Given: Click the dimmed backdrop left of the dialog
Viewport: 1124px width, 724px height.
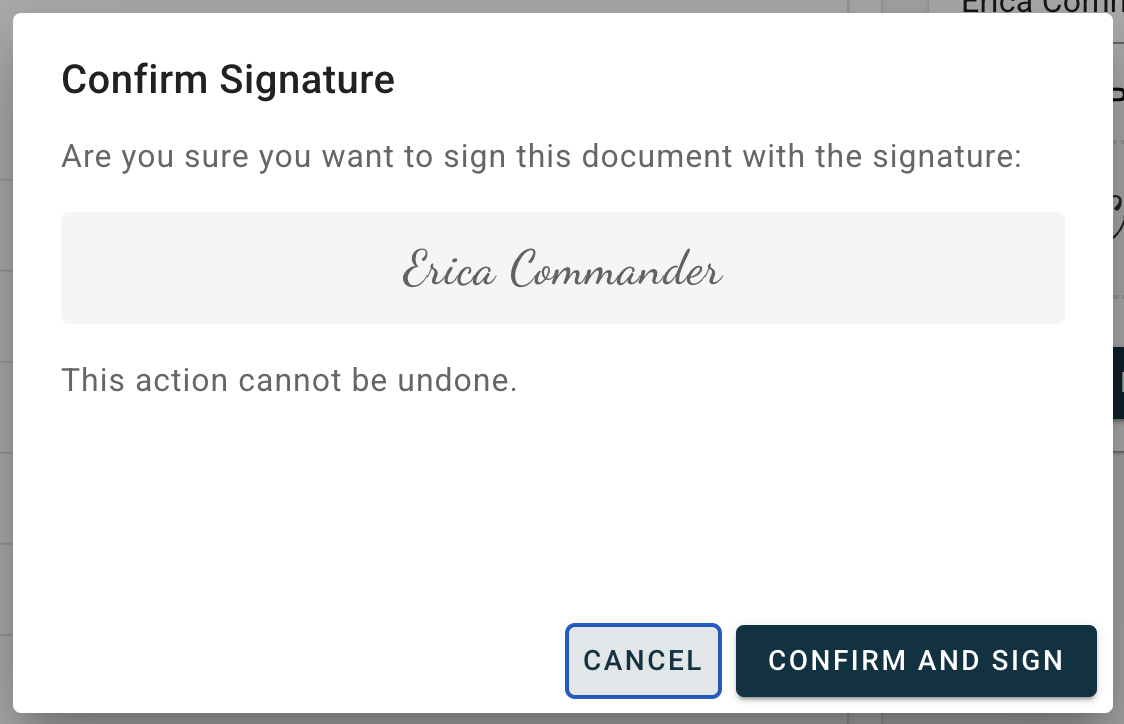Looking at the screenshot, I should point(5,360).
